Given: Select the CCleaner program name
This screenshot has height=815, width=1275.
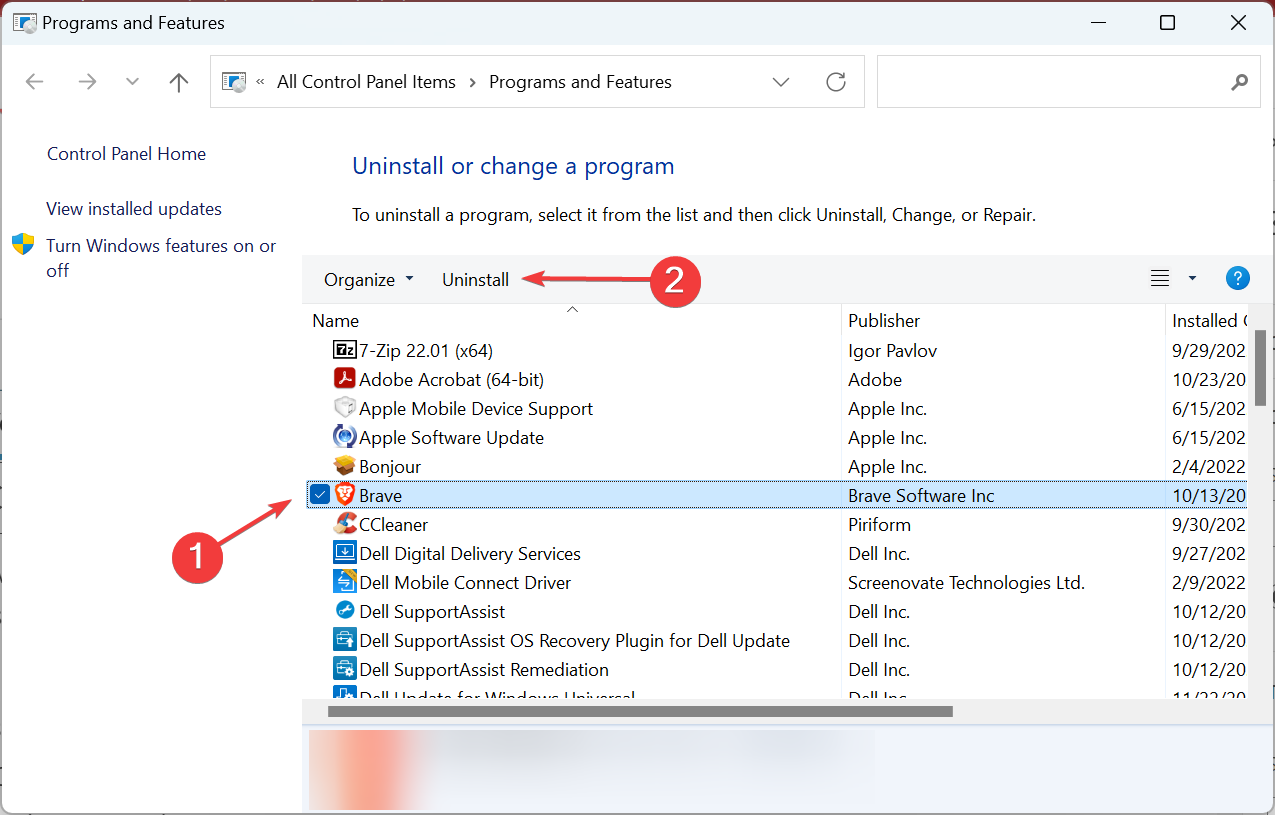Looking at the screenshot, I should click(x=394, y=525).
